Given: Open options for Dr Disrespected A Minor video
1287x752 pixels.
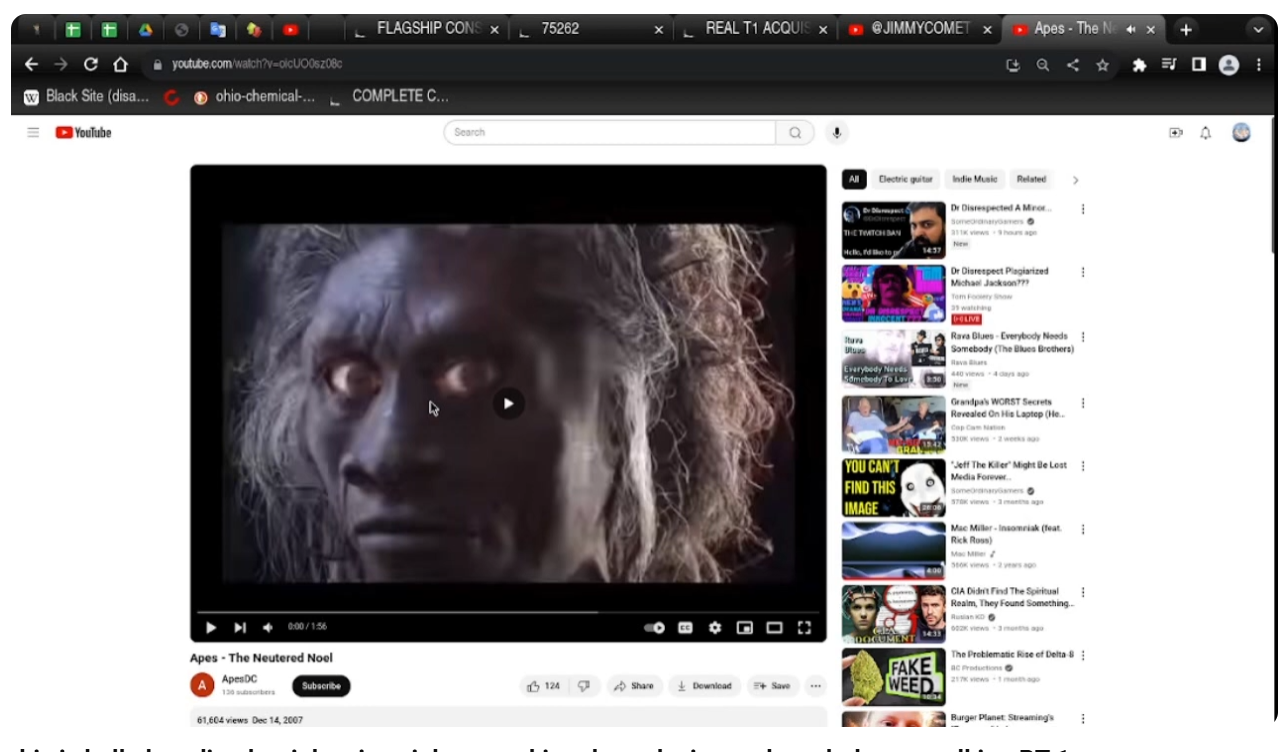Looking at the screenshot, I should pos(1082,209).
